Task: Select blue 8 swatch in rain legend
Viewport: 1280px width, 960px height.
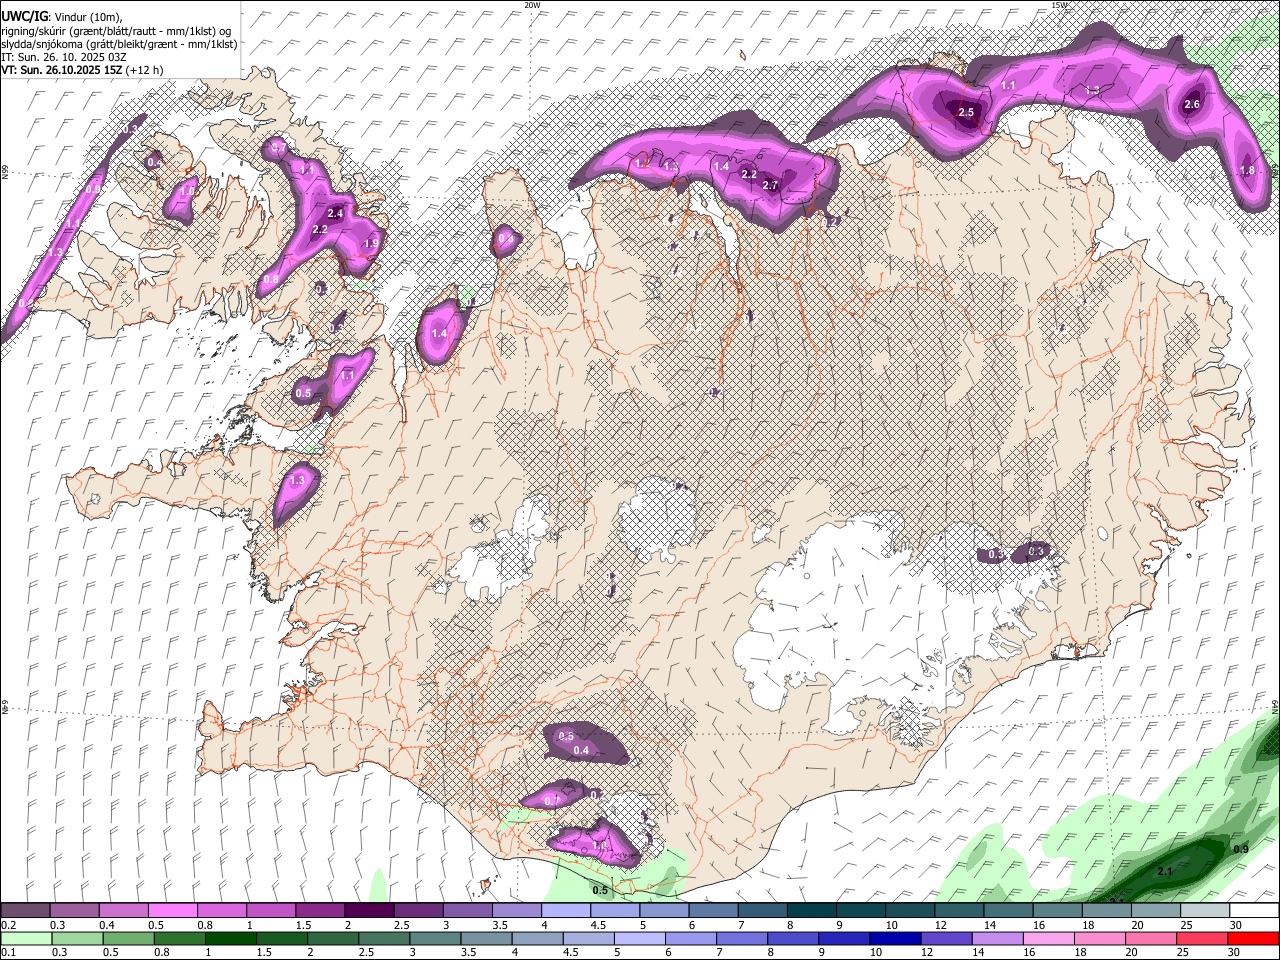Action: (792, 938)
